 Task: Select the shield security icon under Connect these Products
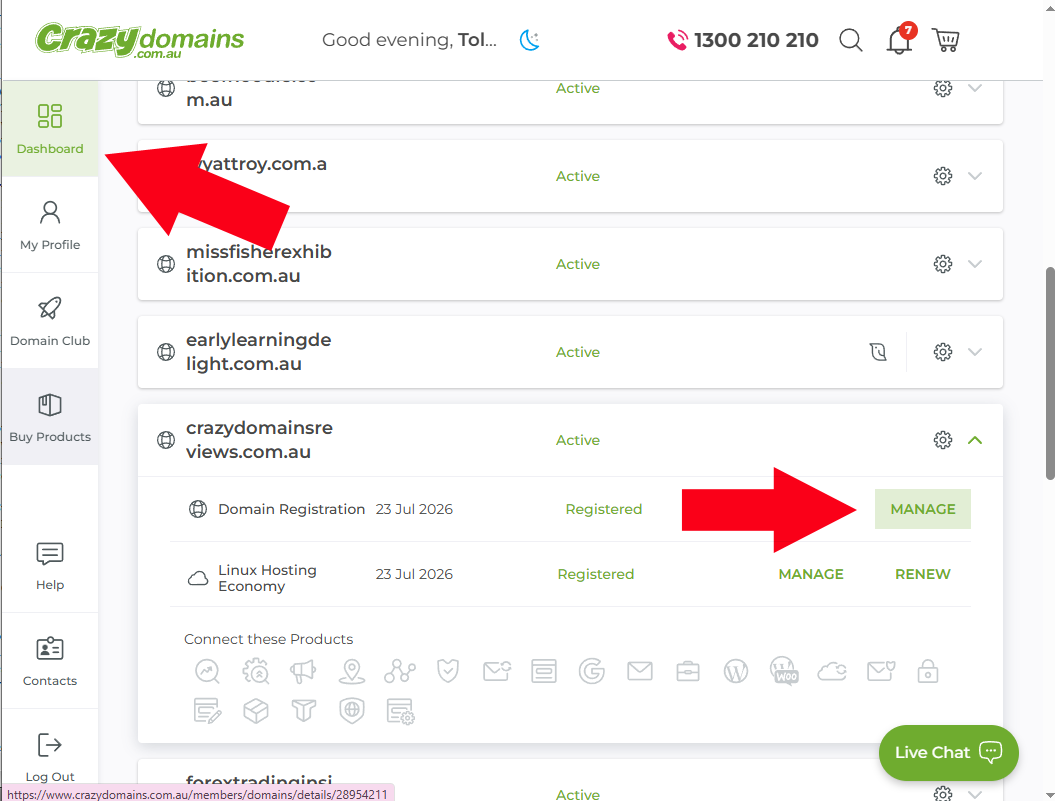[448, 670]
